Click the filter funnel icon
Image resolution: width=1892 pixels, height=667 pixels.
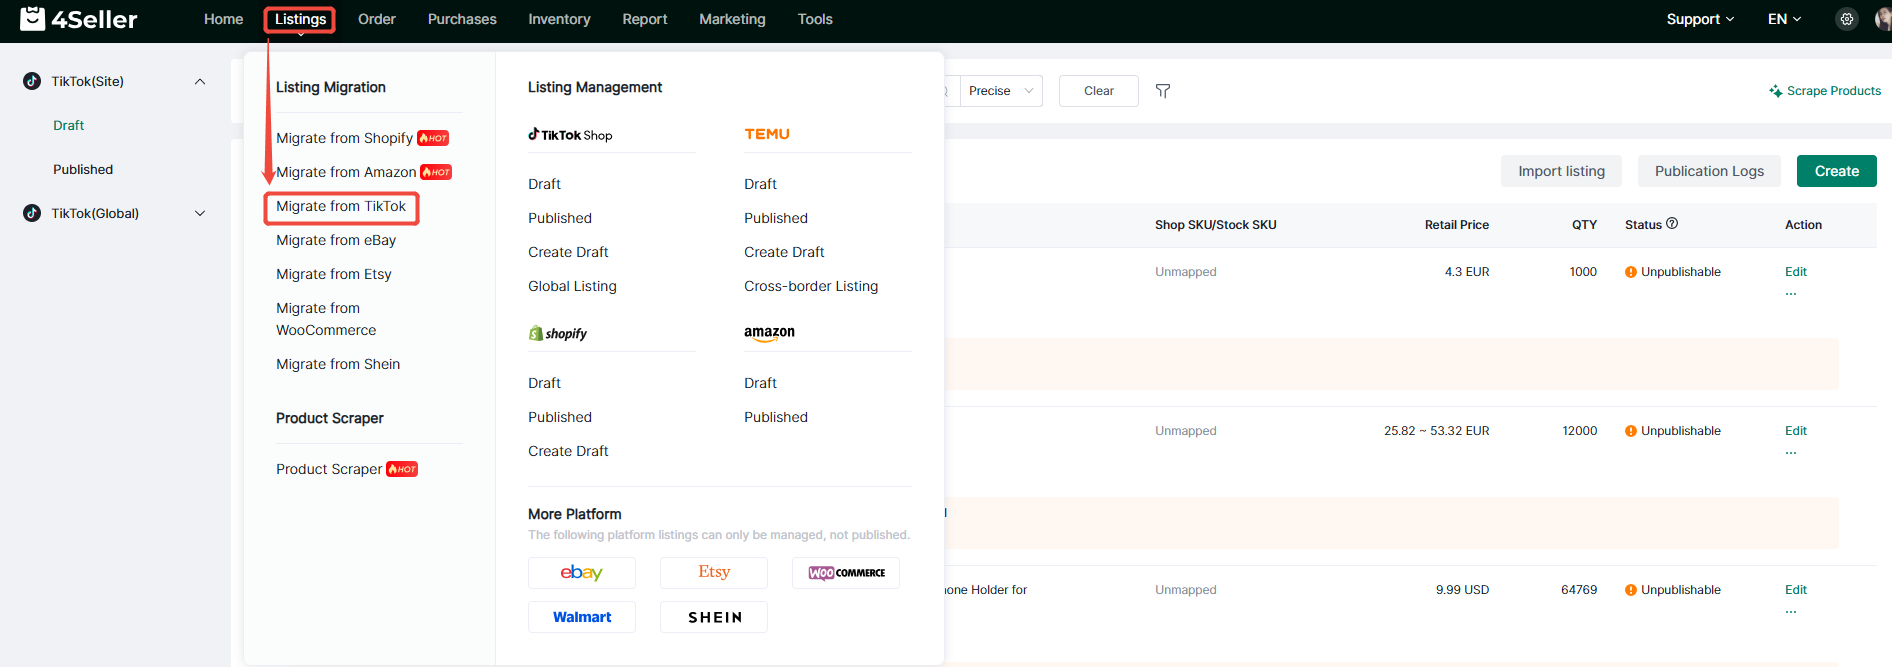[1163, 91]
